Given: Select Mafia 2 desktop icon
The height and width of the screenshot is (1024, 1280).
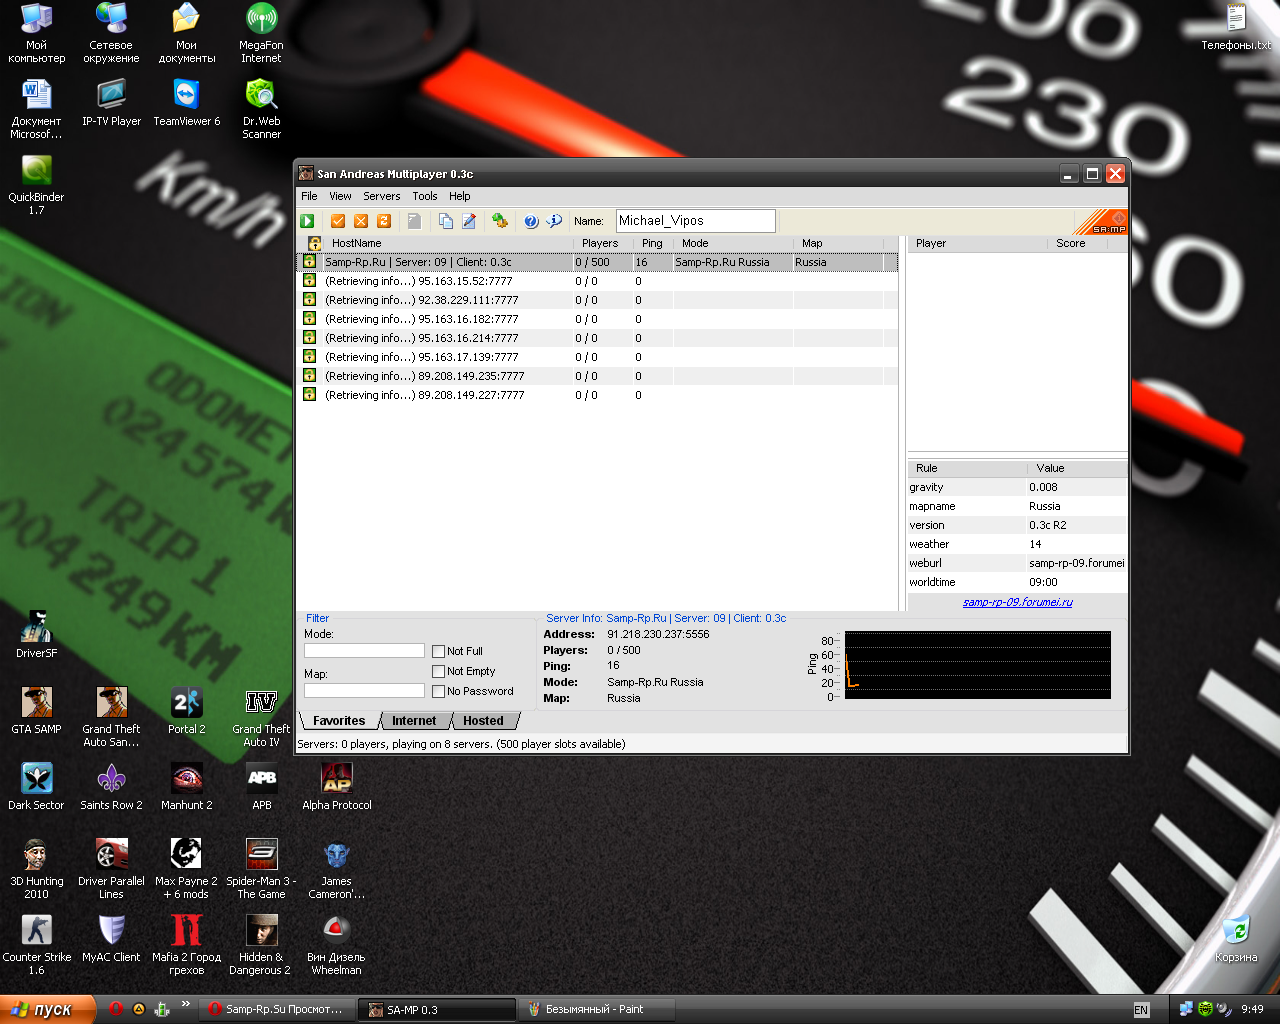Looking at the screenshot, I should (x=187, y=945).
